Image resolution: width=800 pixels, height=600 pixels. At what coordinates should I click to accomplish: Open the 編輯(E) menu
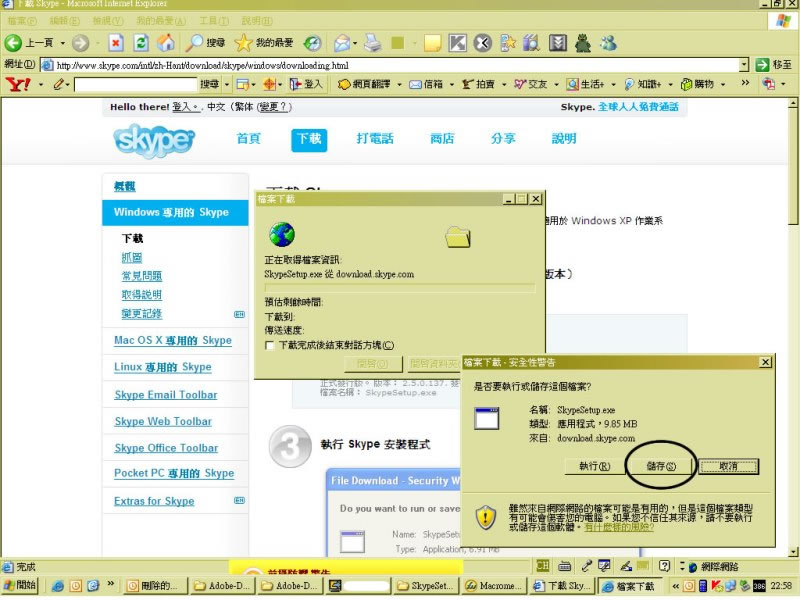point(64,21)
